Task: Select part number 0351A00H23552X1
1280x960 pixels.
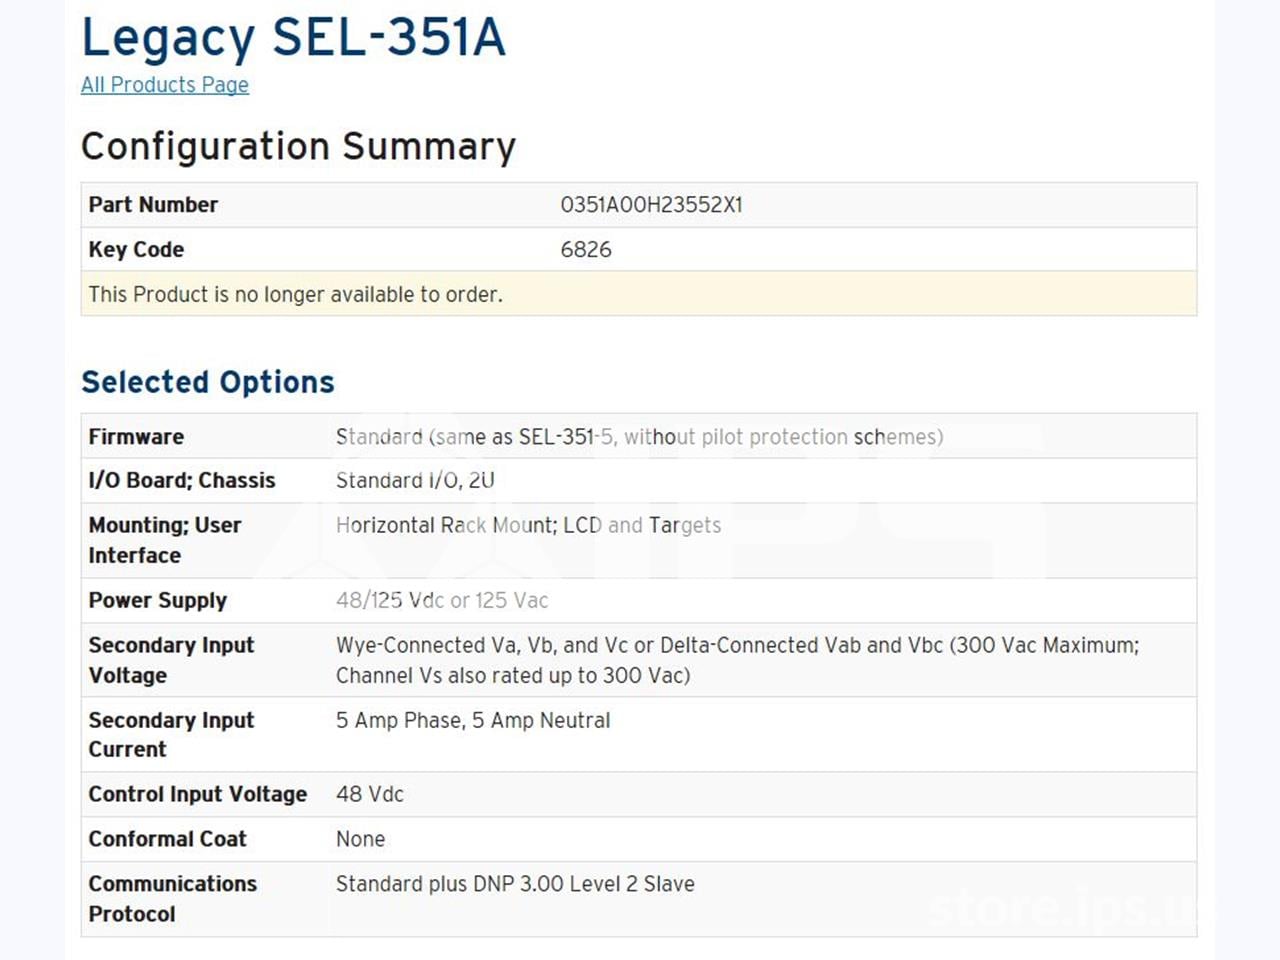Action: (651, 205)
